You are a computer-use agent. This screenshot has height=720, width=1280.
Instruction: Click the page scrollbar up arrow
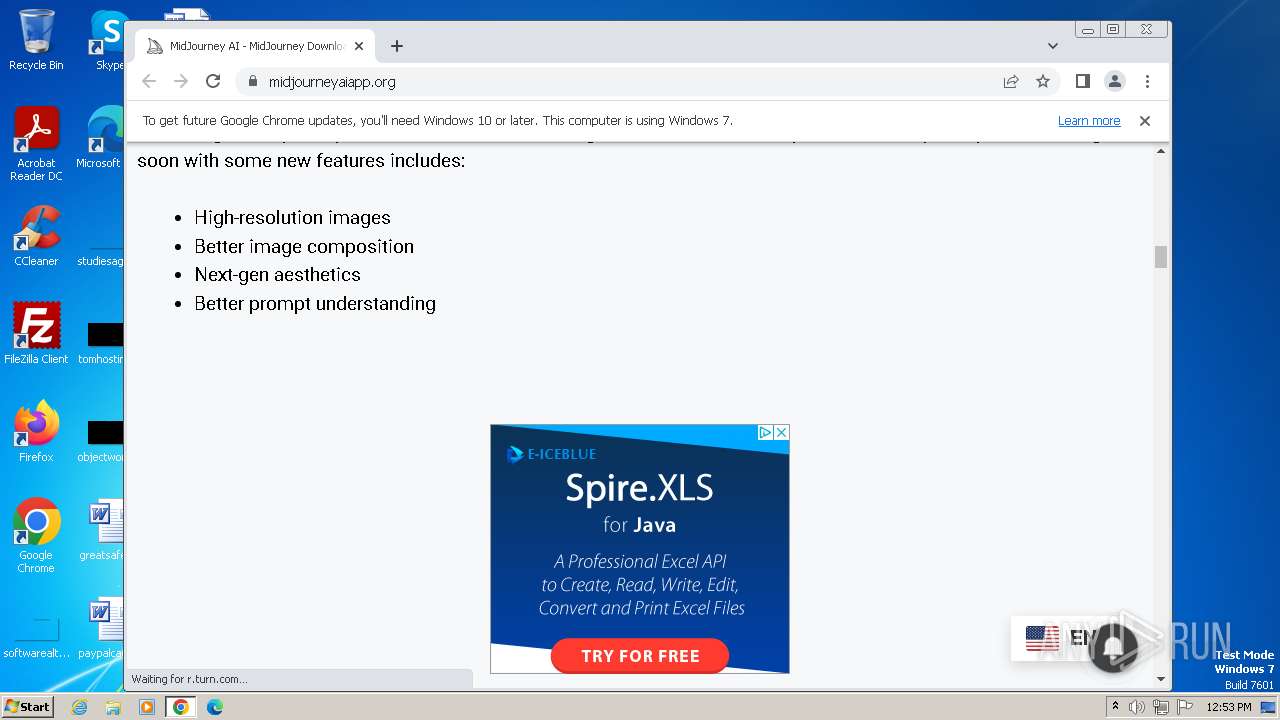click(1161, 151)
